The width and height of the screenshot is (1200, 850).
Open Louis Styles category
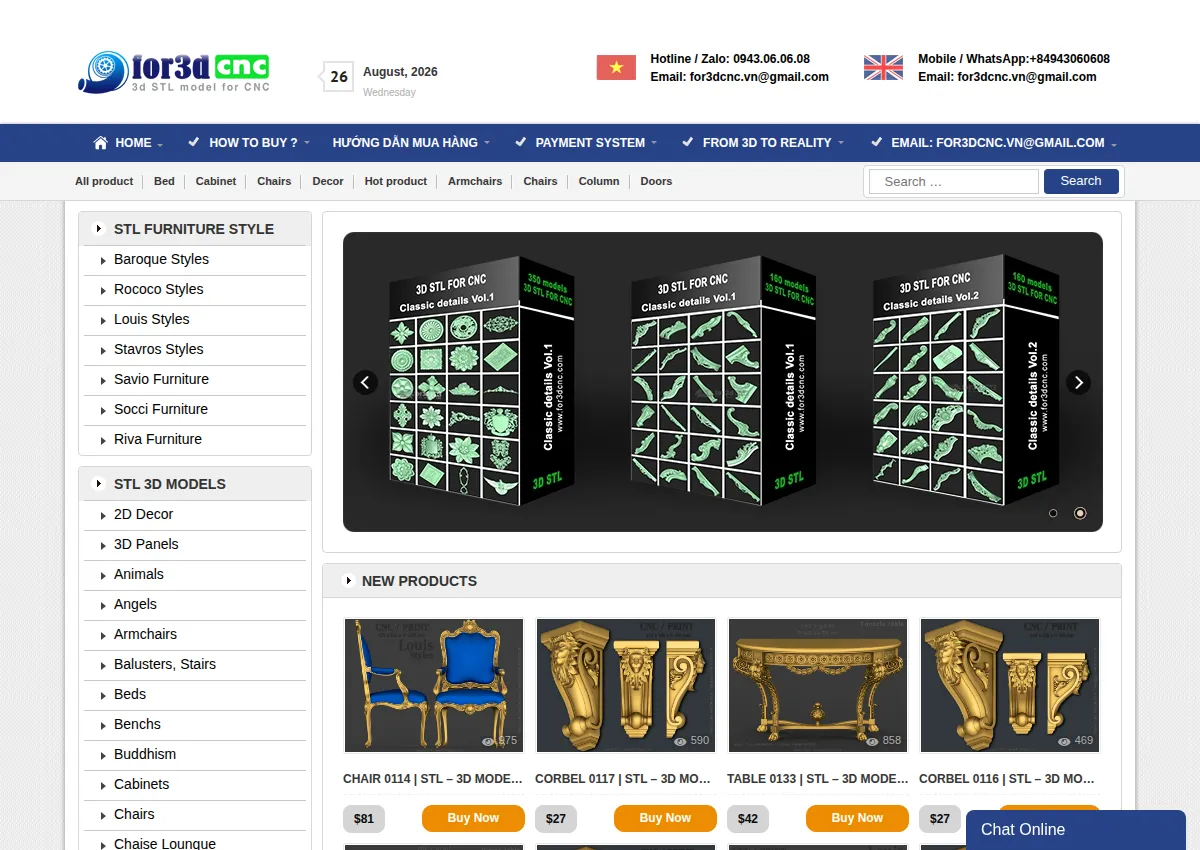pyautogui.click(x=151, y=319)
